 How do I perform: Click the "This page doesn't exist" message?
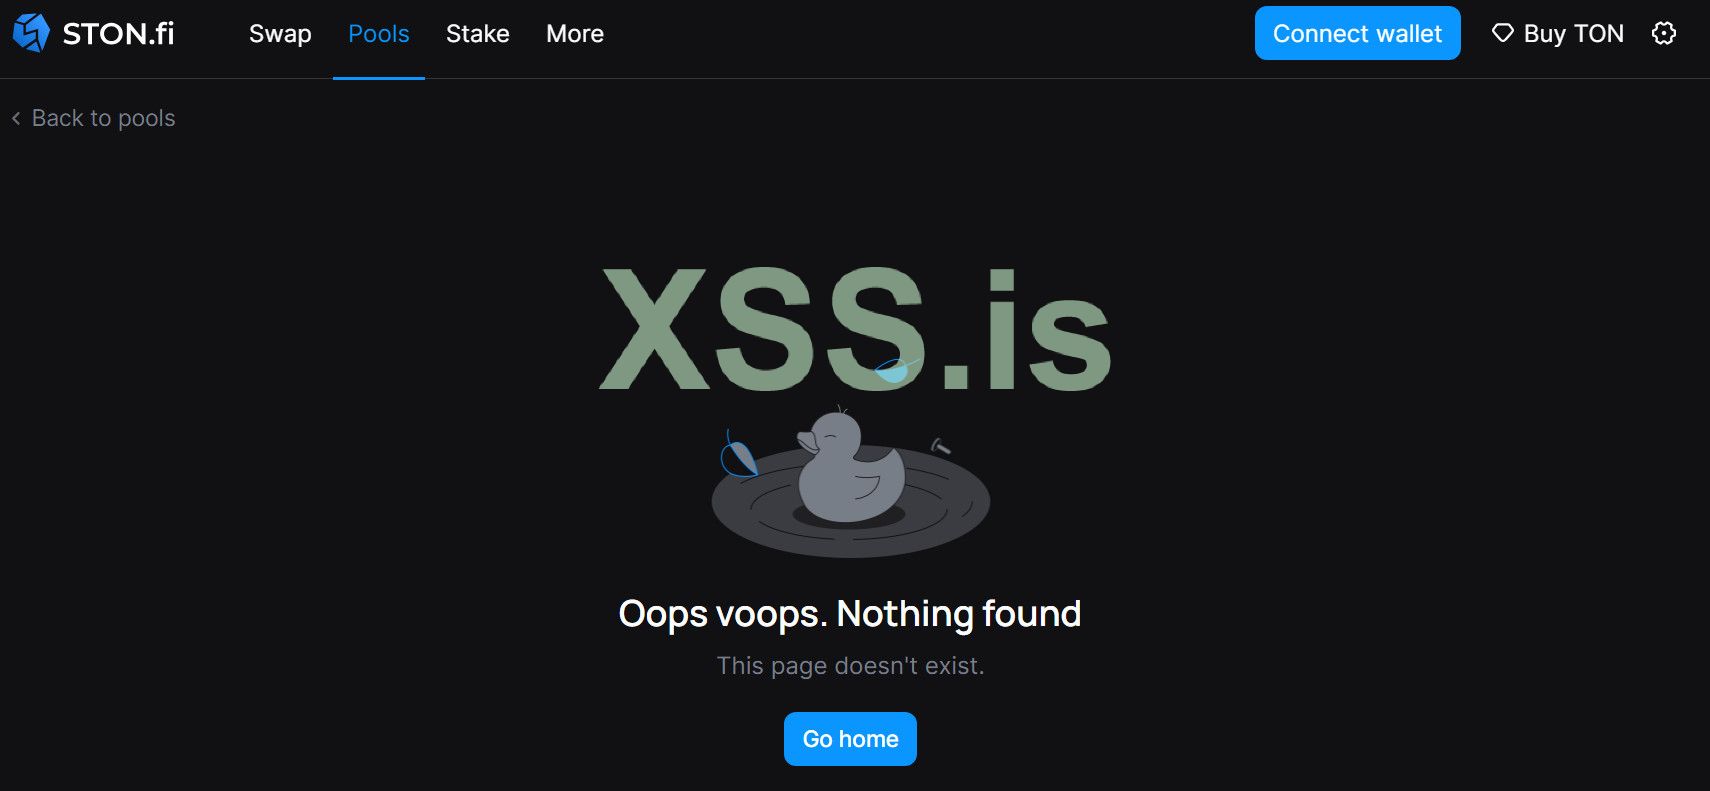pos(850,666)
